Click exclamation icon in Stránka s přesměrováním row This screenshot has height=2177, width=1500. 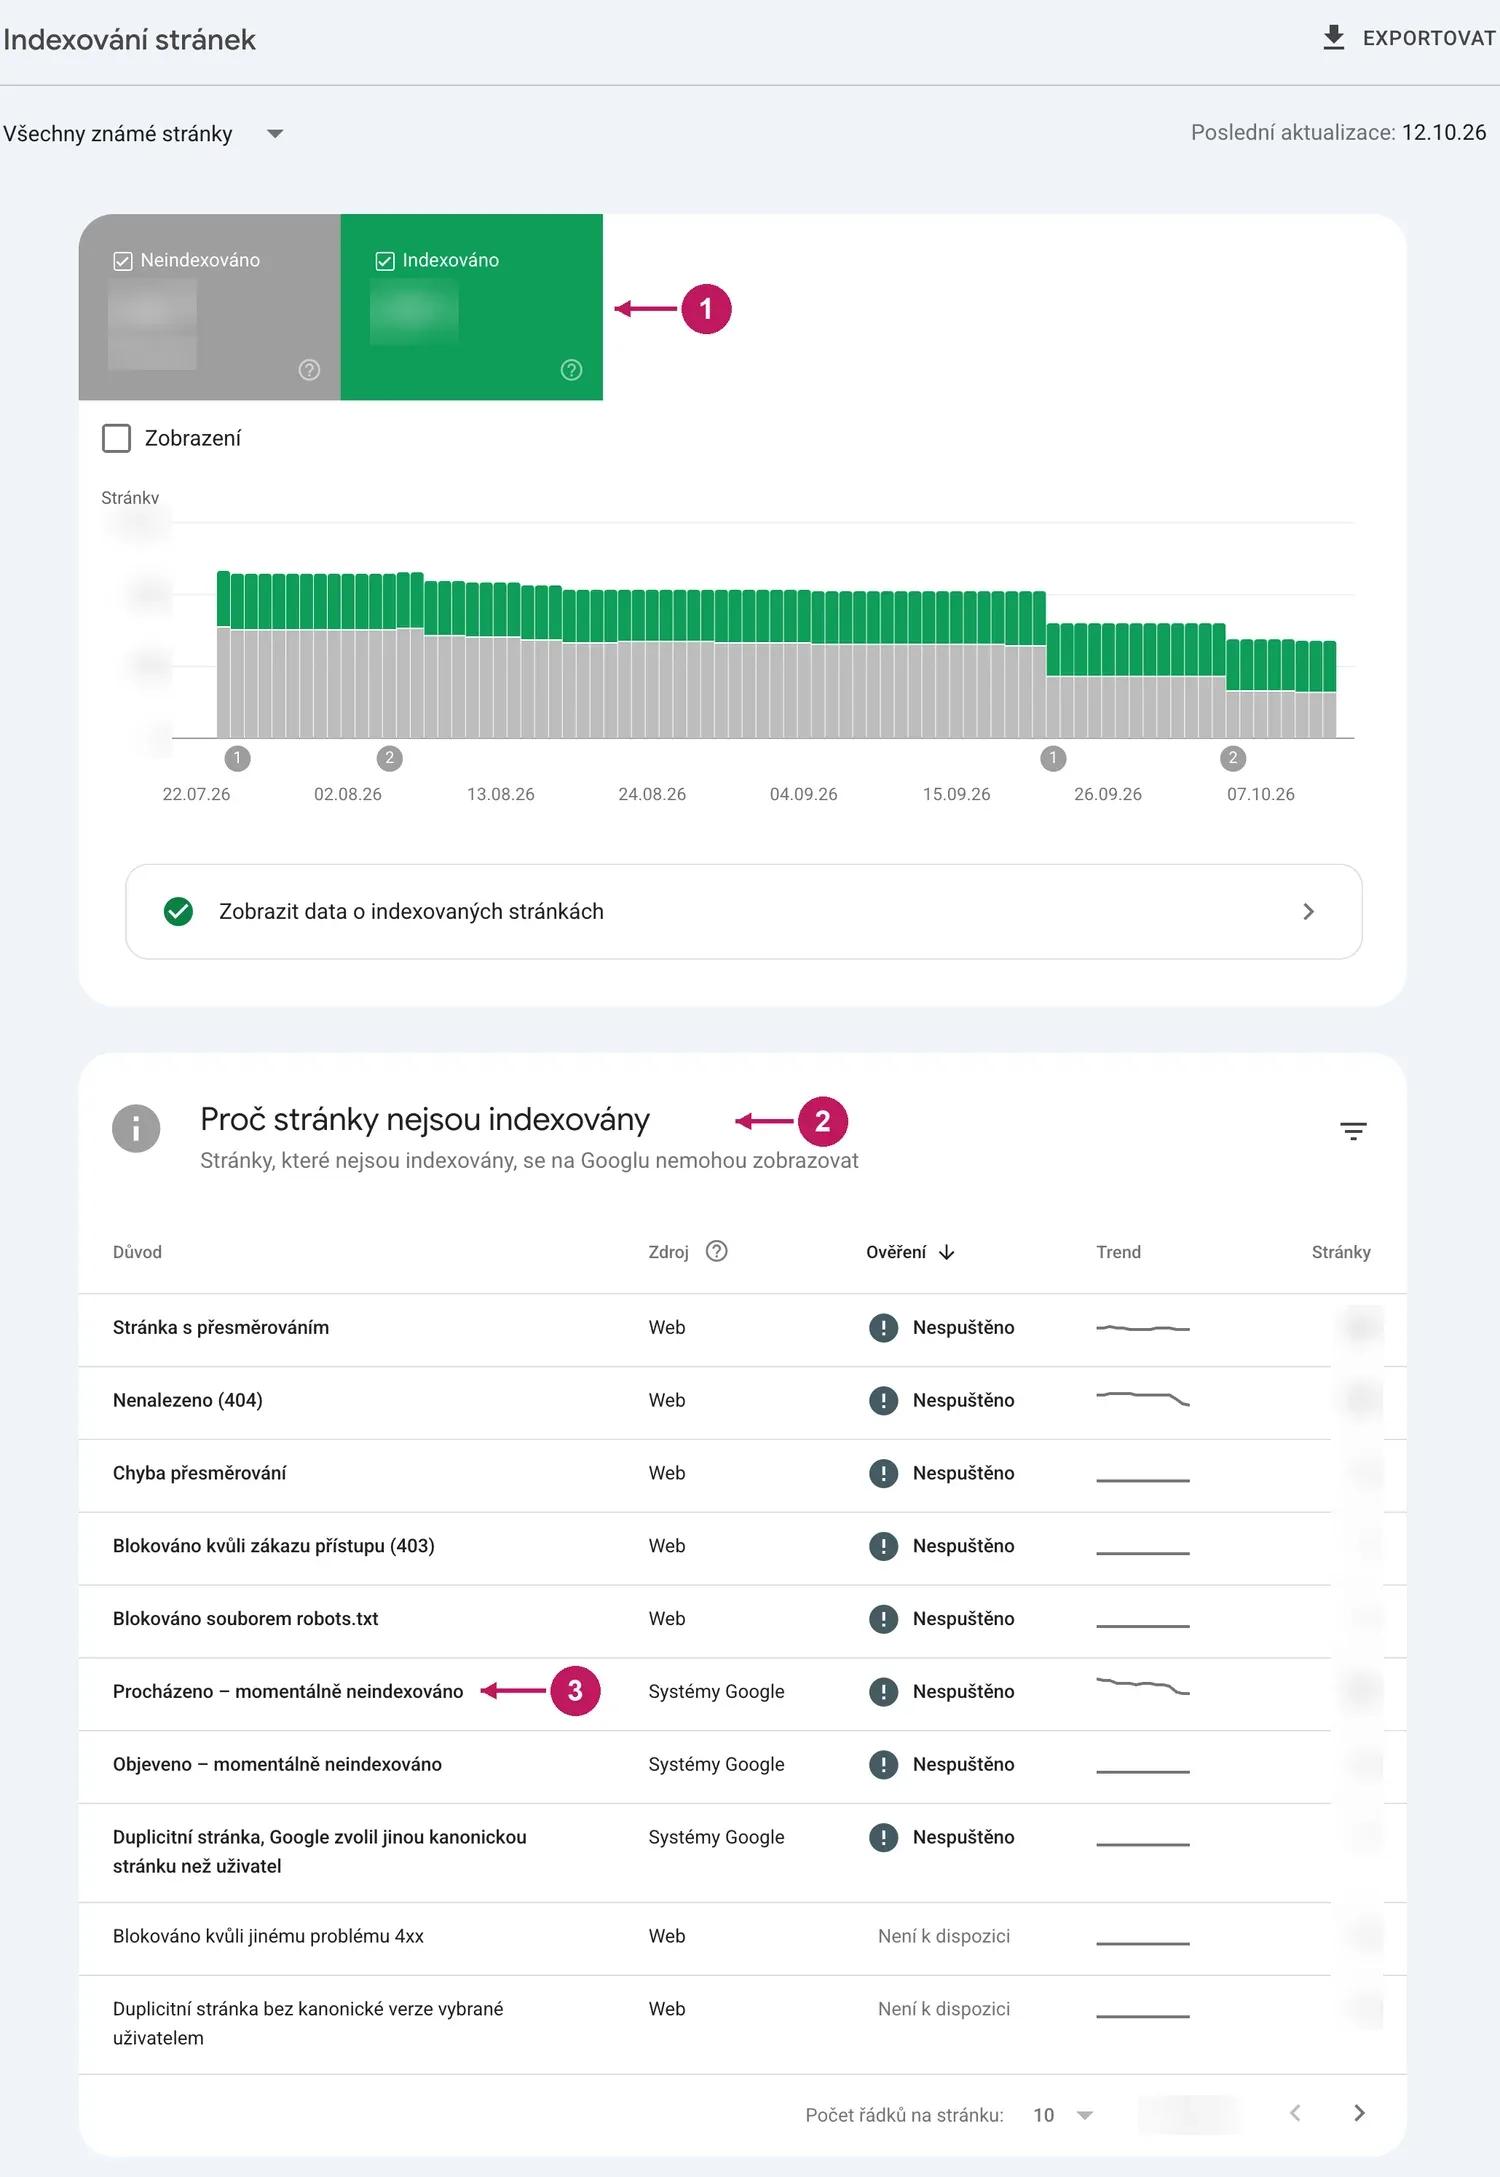coord(883,1328)
